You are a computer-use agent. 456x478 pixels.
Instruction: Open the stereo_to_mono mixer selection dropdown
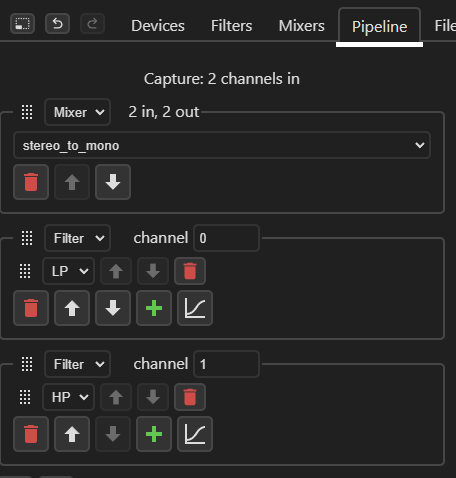pos(222,145)
